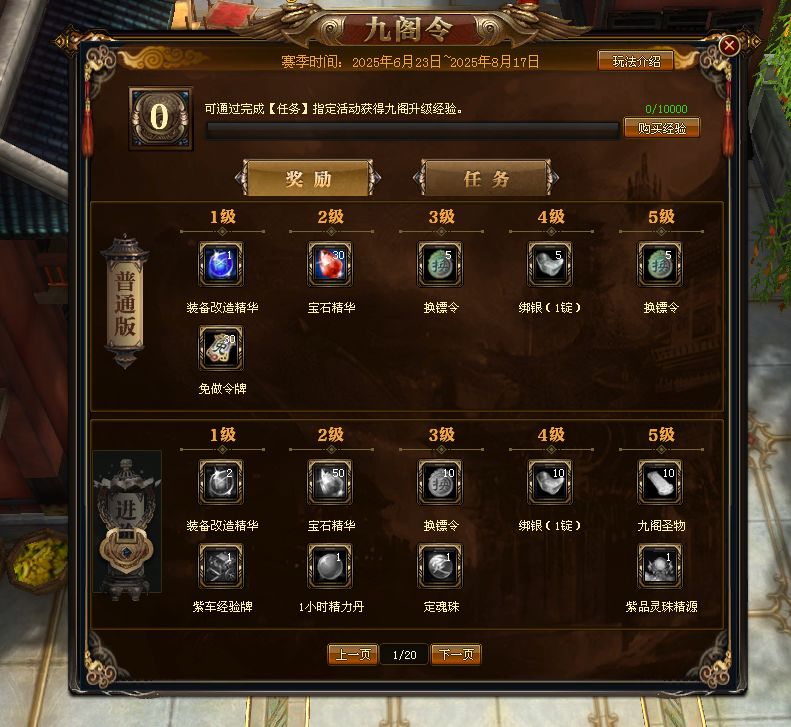
Task: Open the 奖励 tab
Action: tap(308, 178)
